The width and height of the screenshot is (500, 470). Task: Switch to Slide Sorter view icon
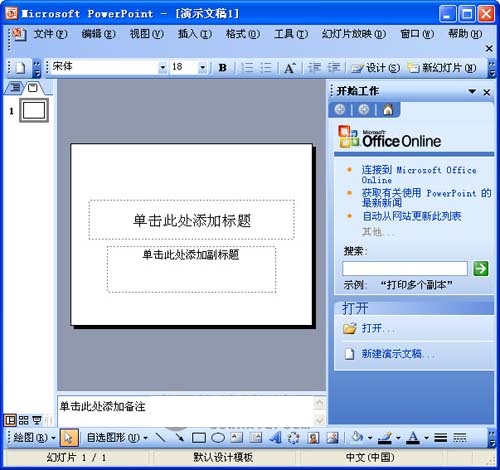23,420
